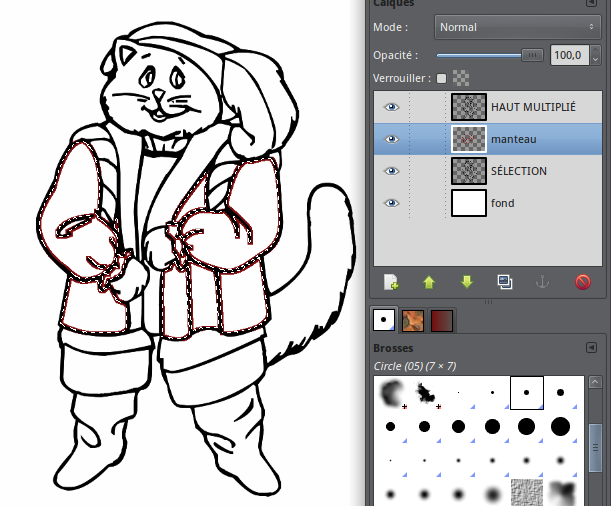Toggle the lock alpha channel icon
611x506 pixels.
(x=461, y=78)
